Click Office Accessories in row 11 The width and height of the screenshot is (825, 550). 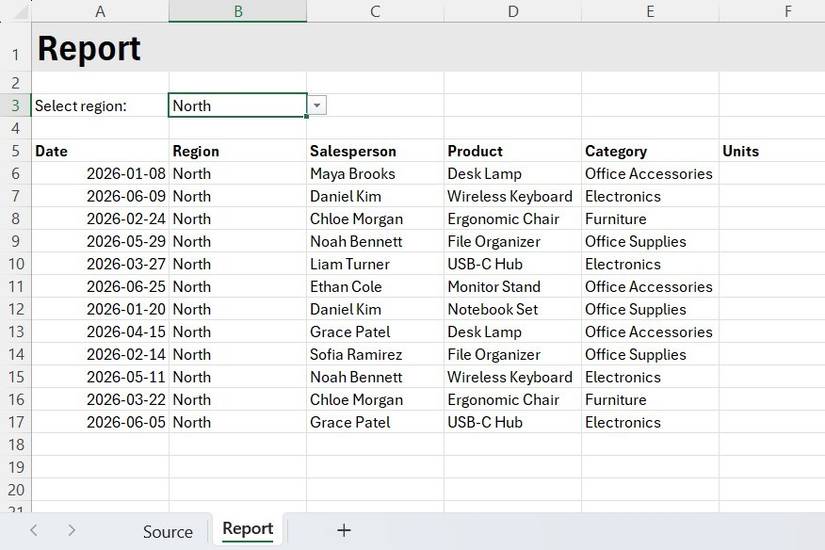[x=650, y=287]
